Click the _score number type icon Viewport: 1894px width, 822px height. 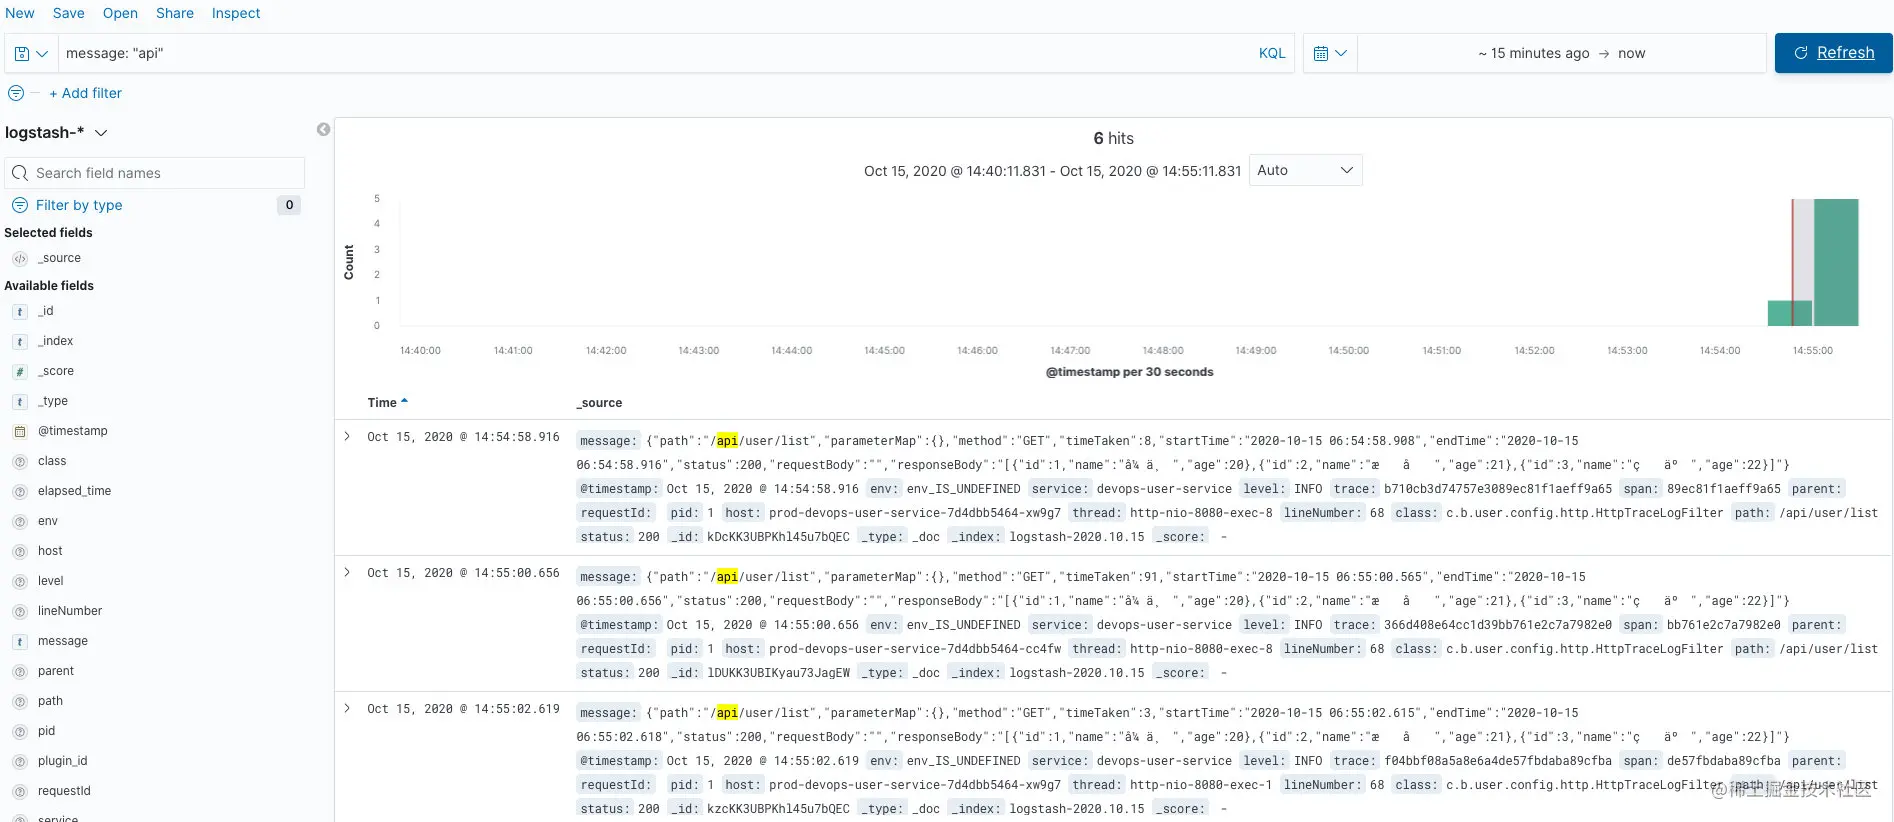(20, 371)
